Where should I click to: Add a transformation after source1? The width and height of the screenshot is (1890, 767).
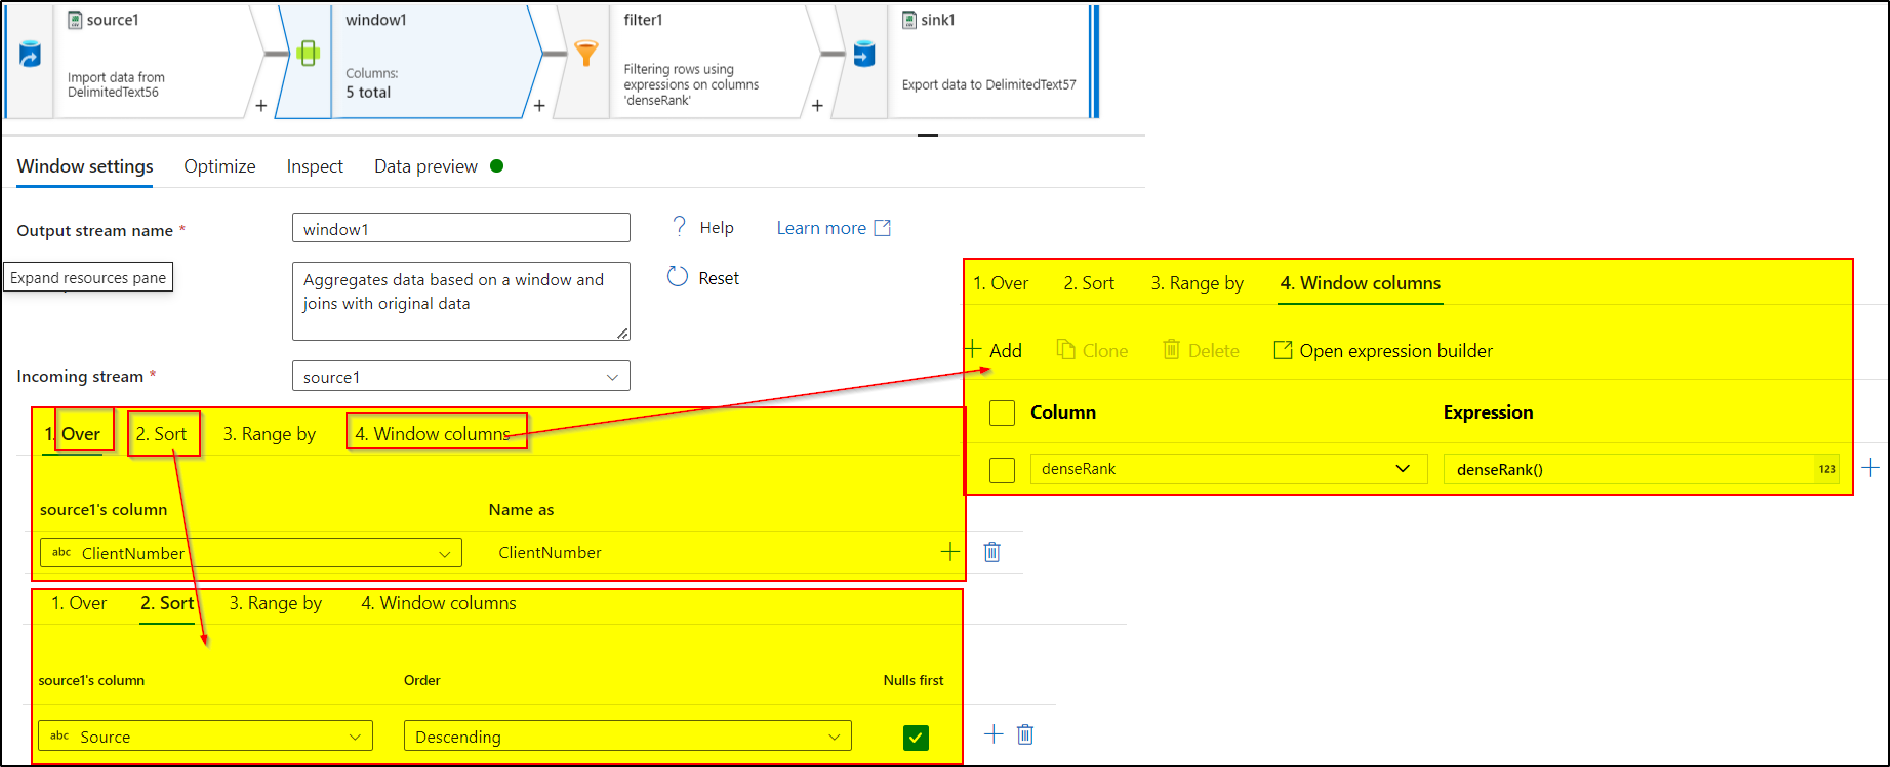(261, 105)
